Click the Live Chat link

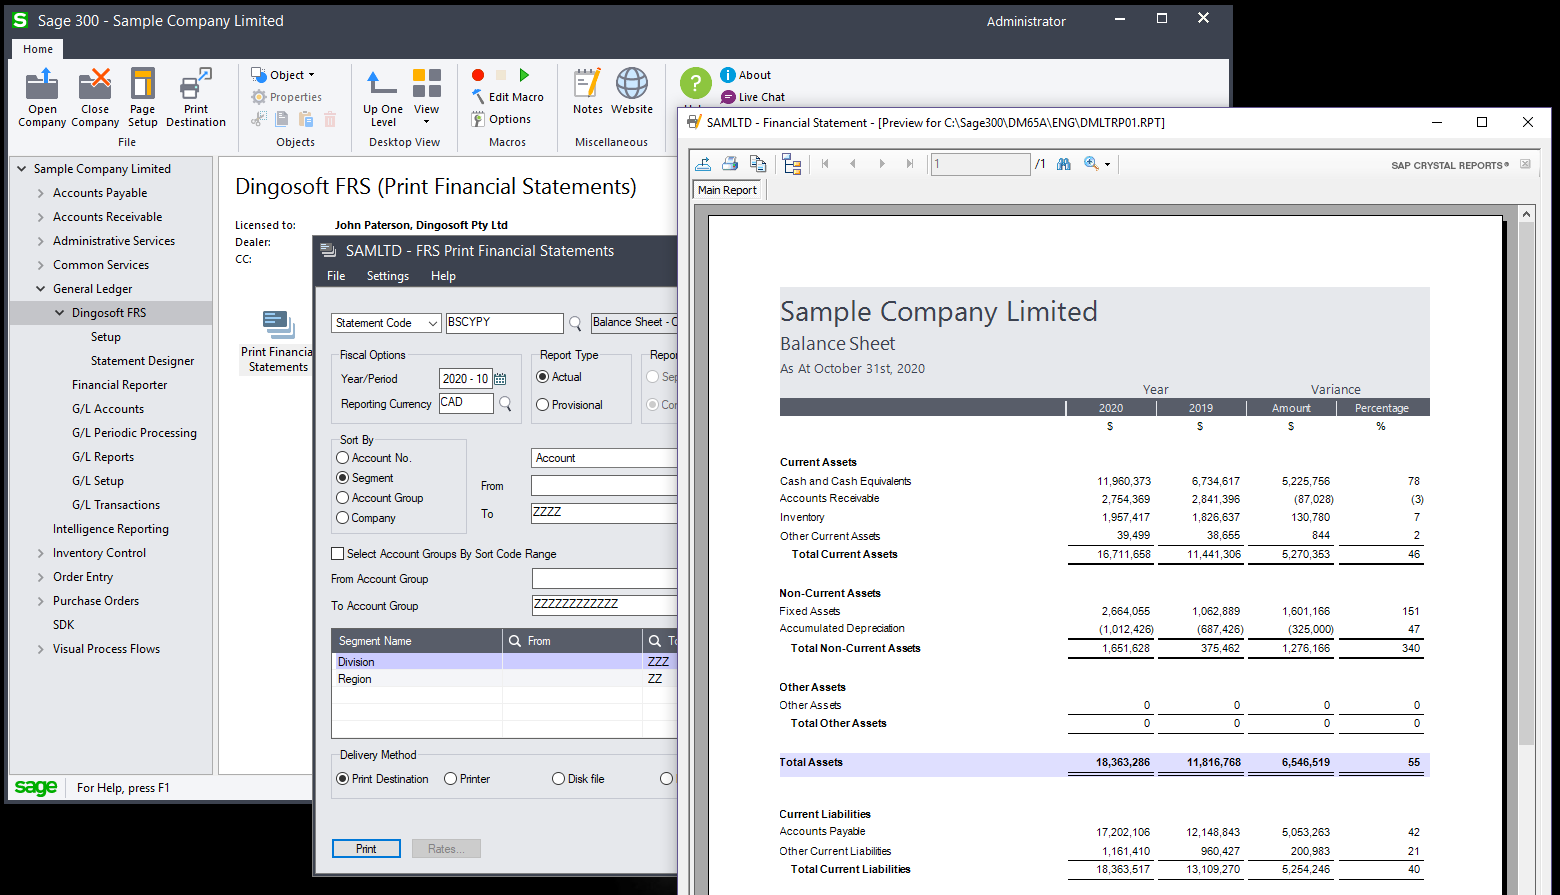(761, 97)
